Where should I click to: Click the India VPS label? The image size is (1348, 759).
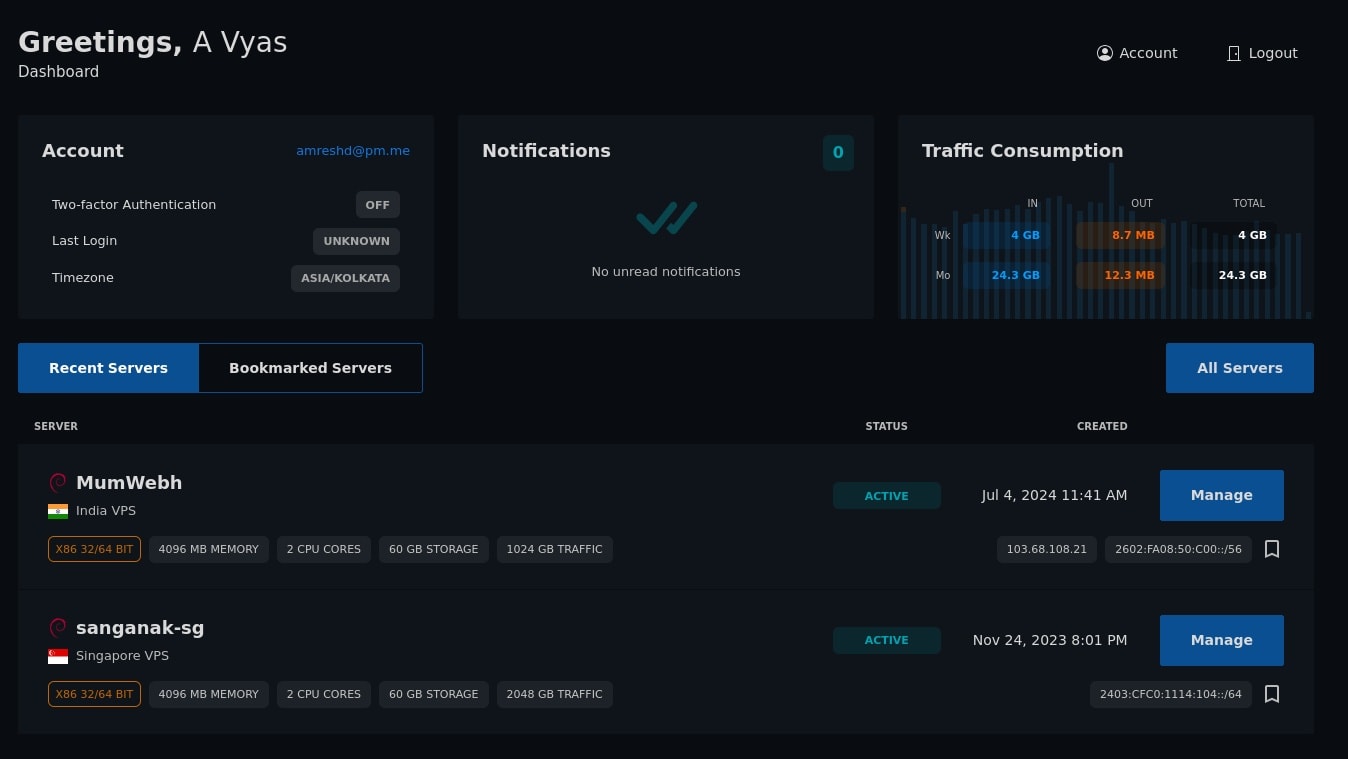(106, 511)
